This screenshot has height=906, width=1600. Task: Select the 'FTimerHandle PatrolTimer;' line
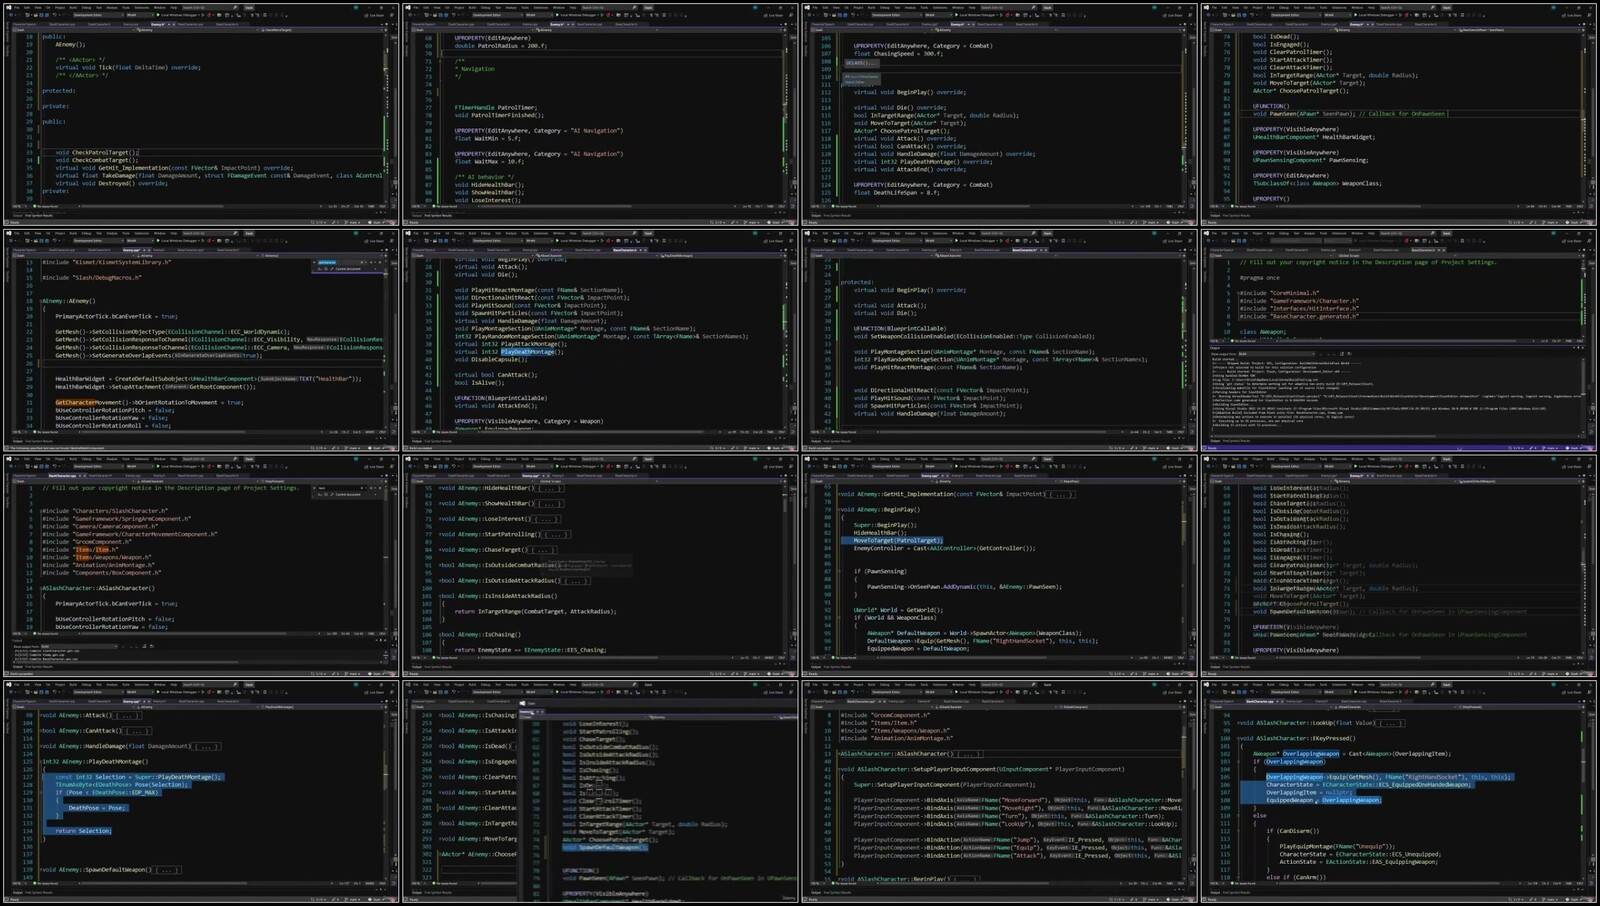496,107
